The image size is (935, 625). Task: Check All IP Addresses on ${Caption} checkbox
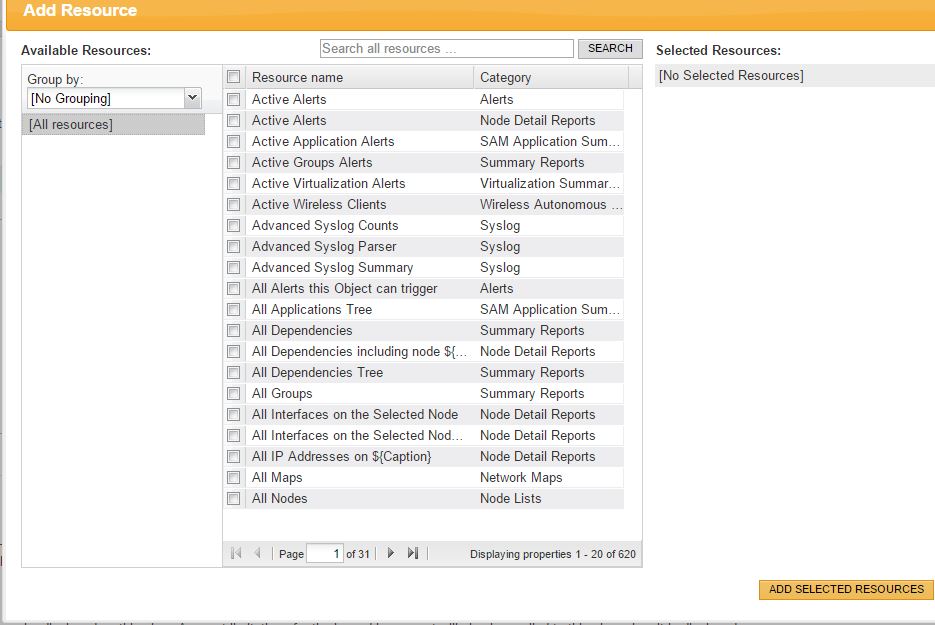[234, 456]
